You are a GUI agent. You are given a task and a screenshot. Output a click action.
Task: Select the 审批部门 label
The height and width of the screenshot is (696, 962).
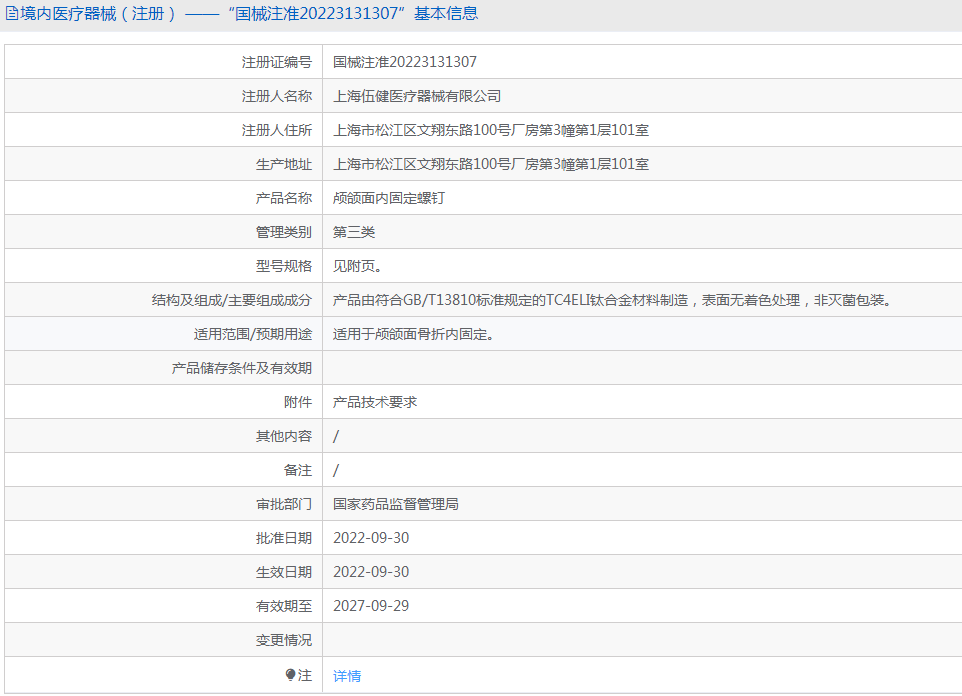(283, 505)
